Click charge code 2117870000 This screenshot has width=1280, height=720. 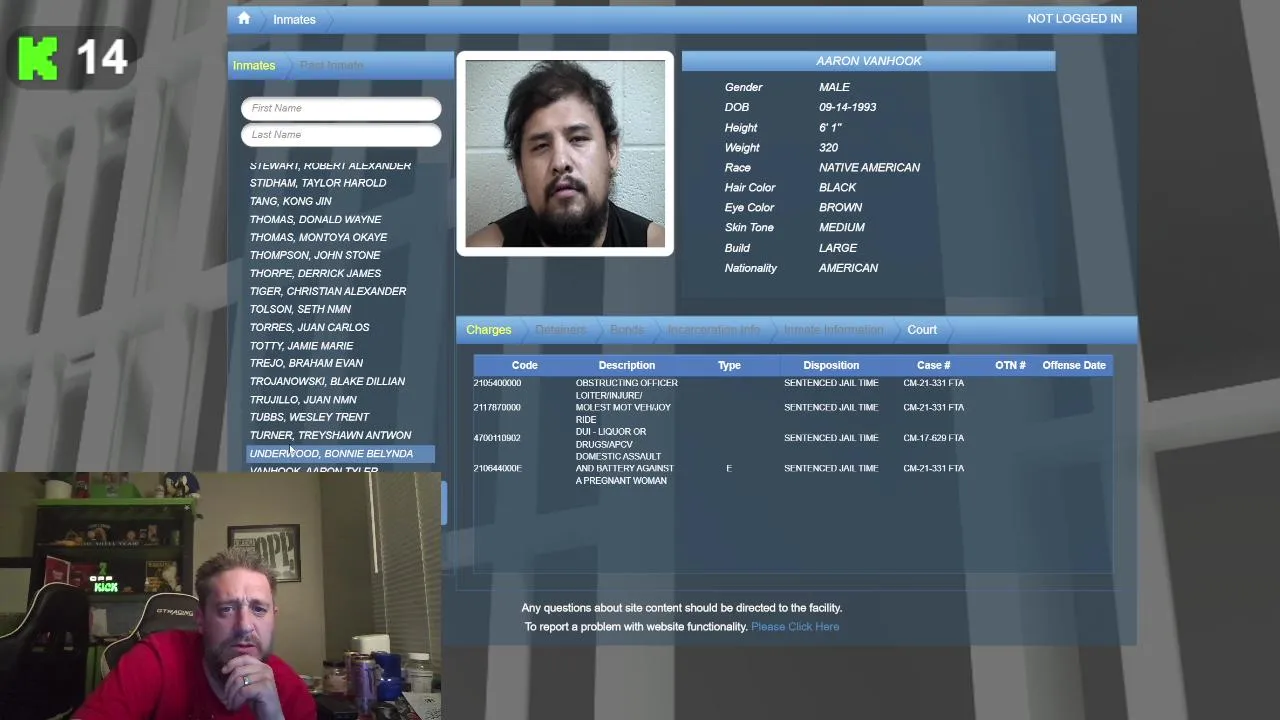click(497, 407)
